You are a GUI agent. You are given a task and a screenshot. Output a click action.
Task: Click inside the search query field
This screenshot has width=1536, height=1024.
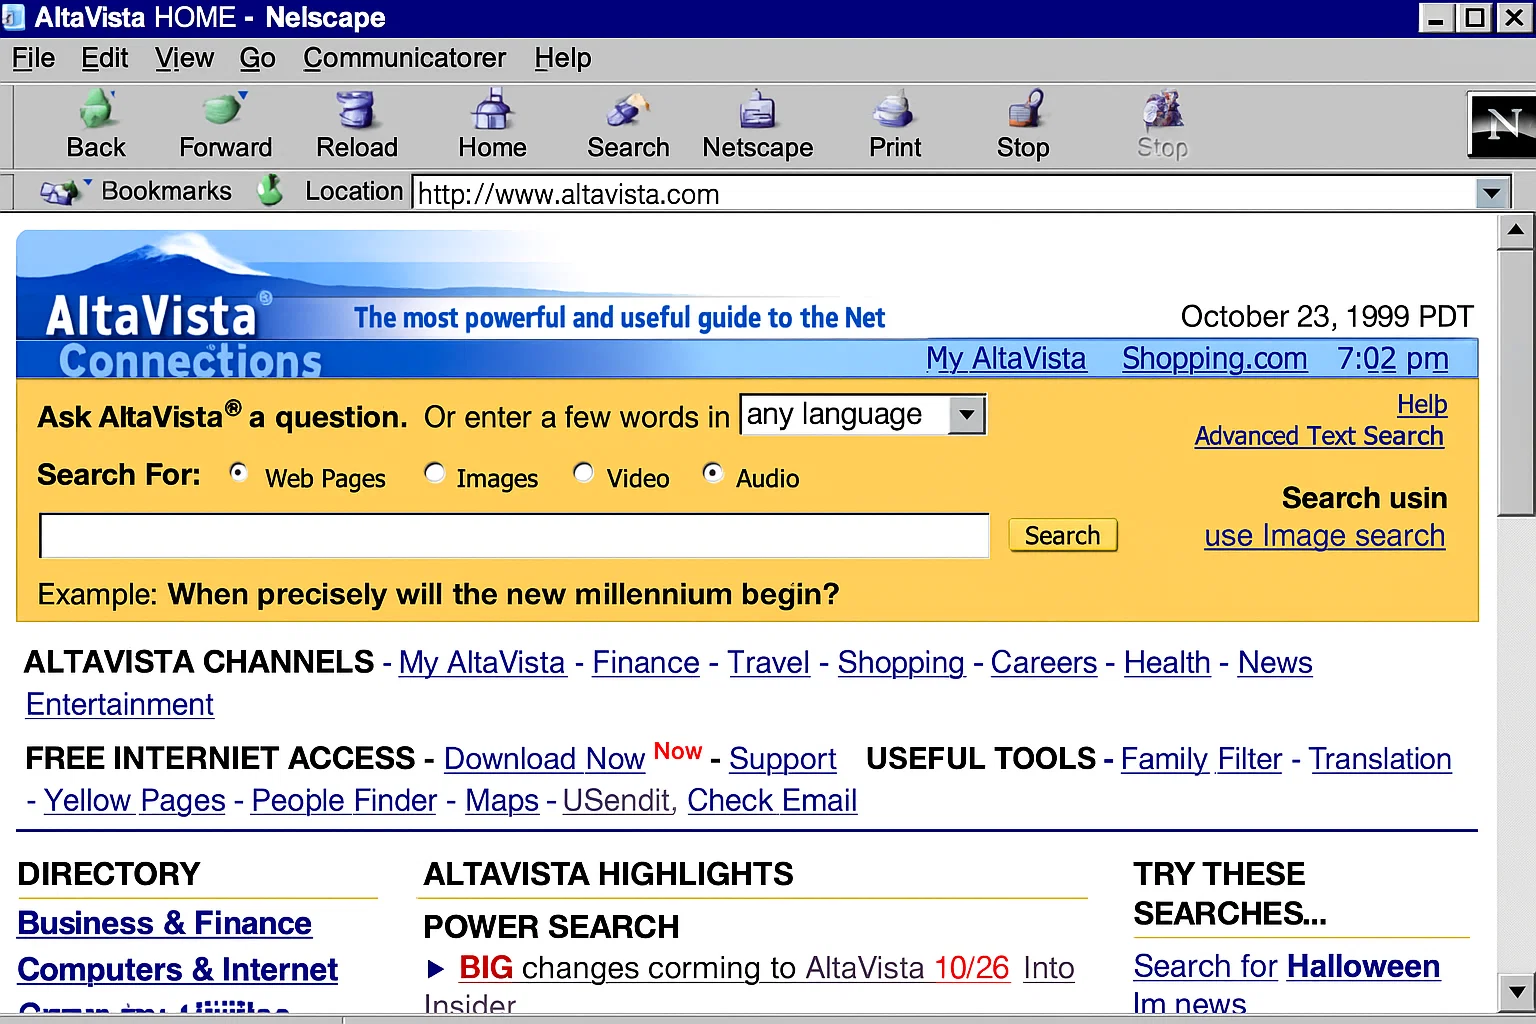click(514, 536)
